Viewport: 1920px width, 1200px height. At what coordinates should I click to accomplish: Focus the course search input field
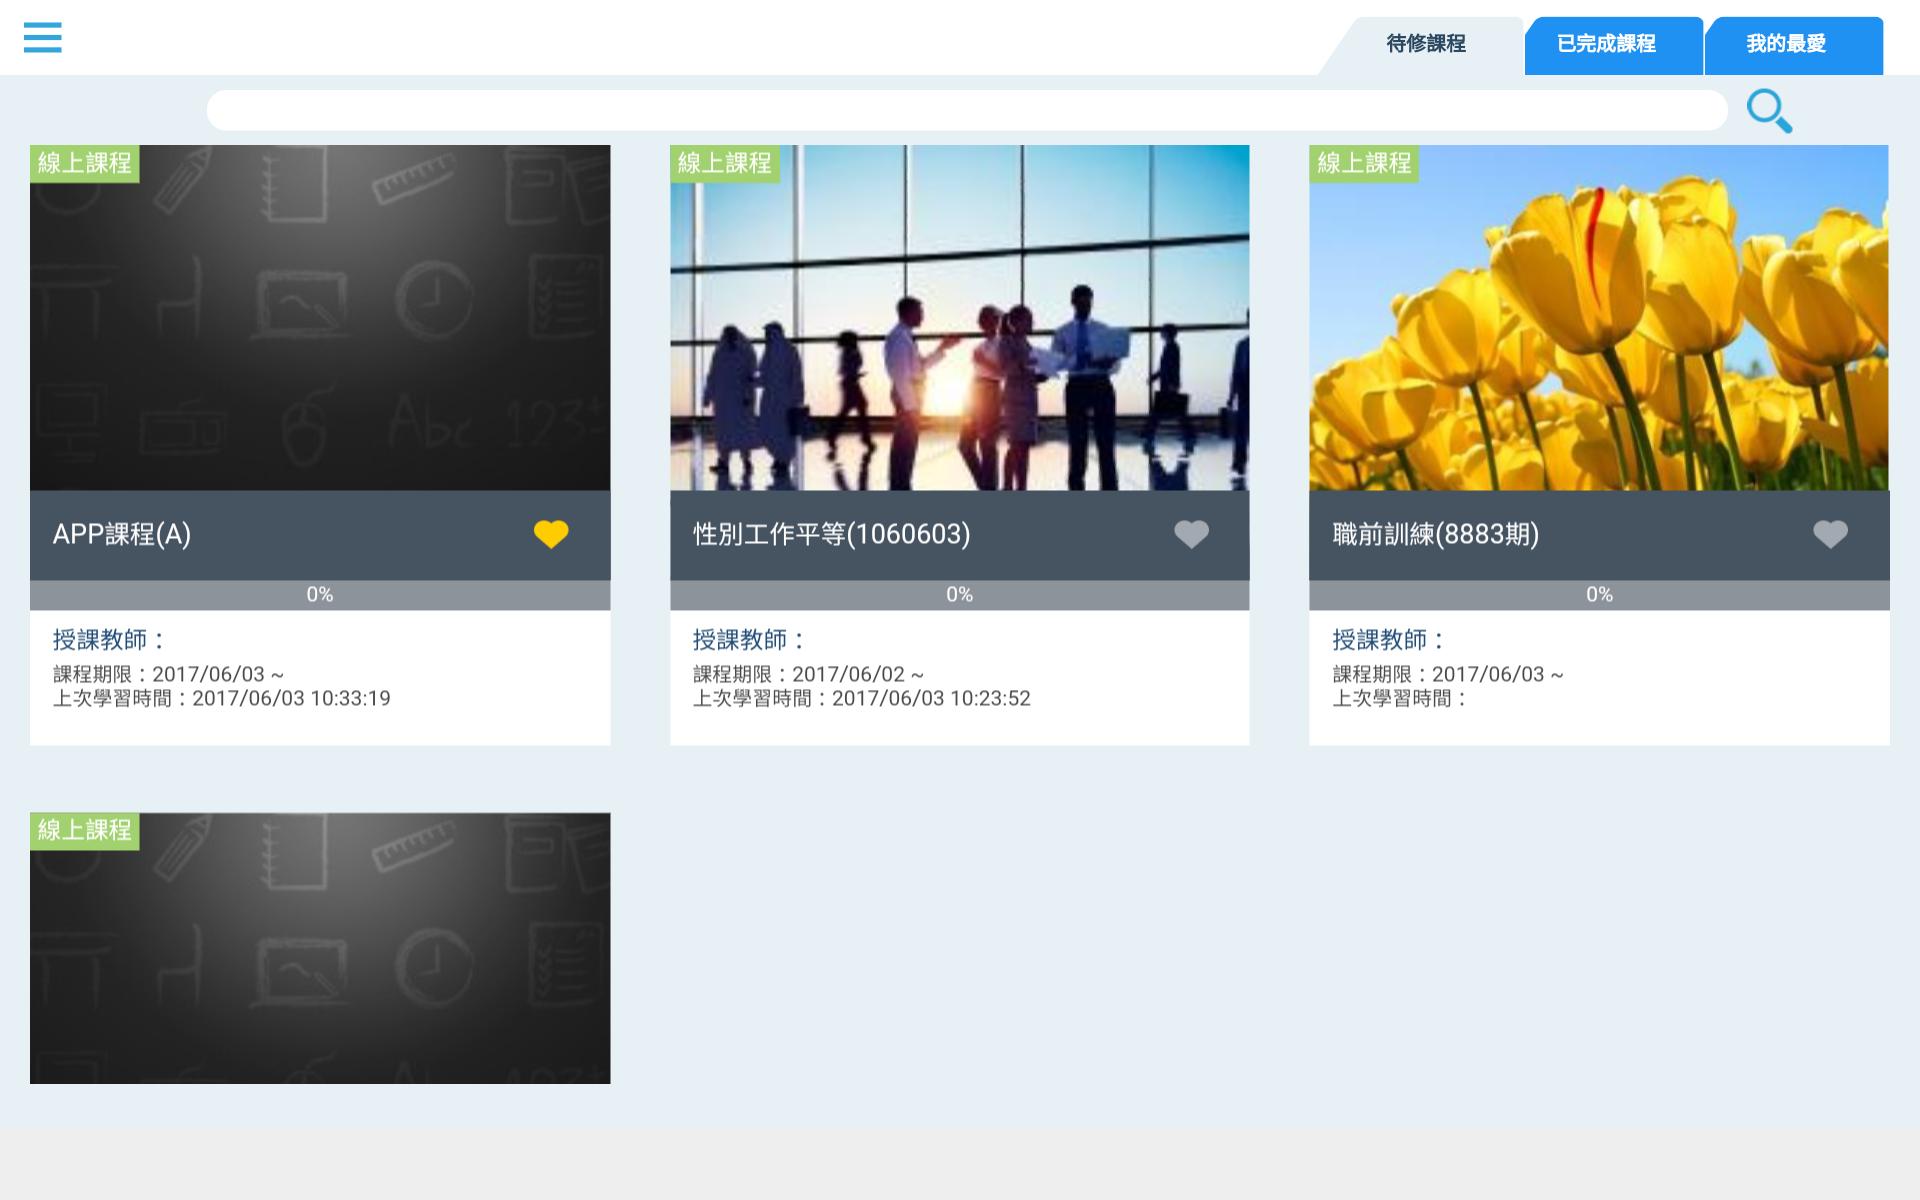[967, 110]
